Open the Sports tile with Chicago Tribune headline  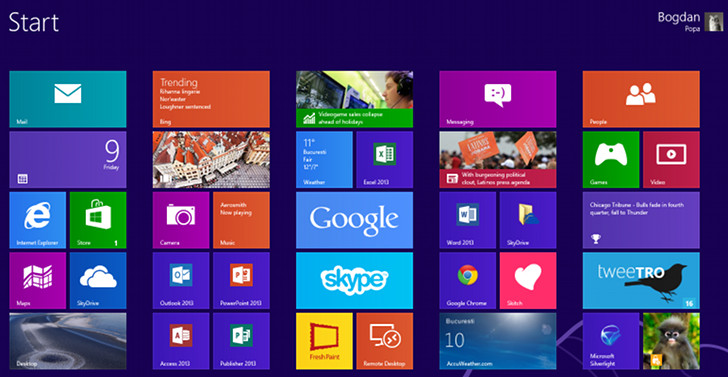tap(641, 220)
